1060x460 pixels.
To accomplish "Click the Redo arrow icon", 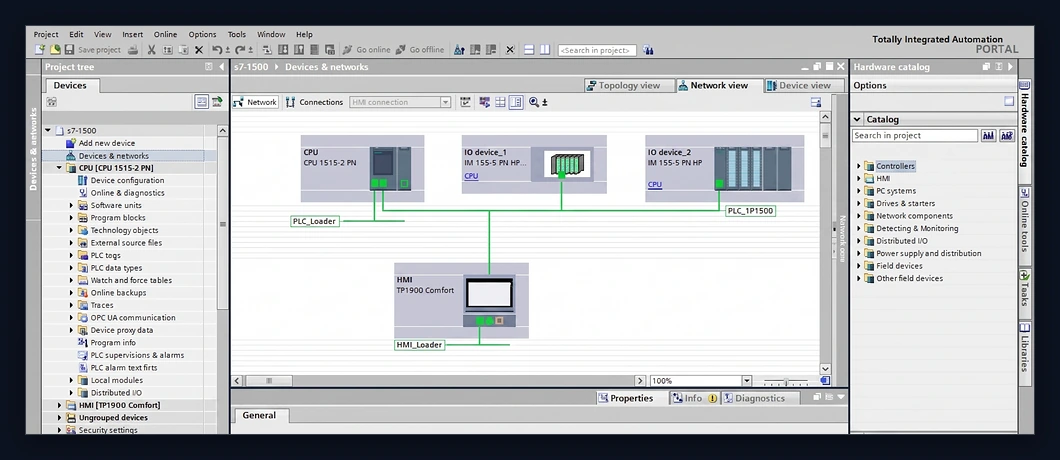I will [241, 49].
